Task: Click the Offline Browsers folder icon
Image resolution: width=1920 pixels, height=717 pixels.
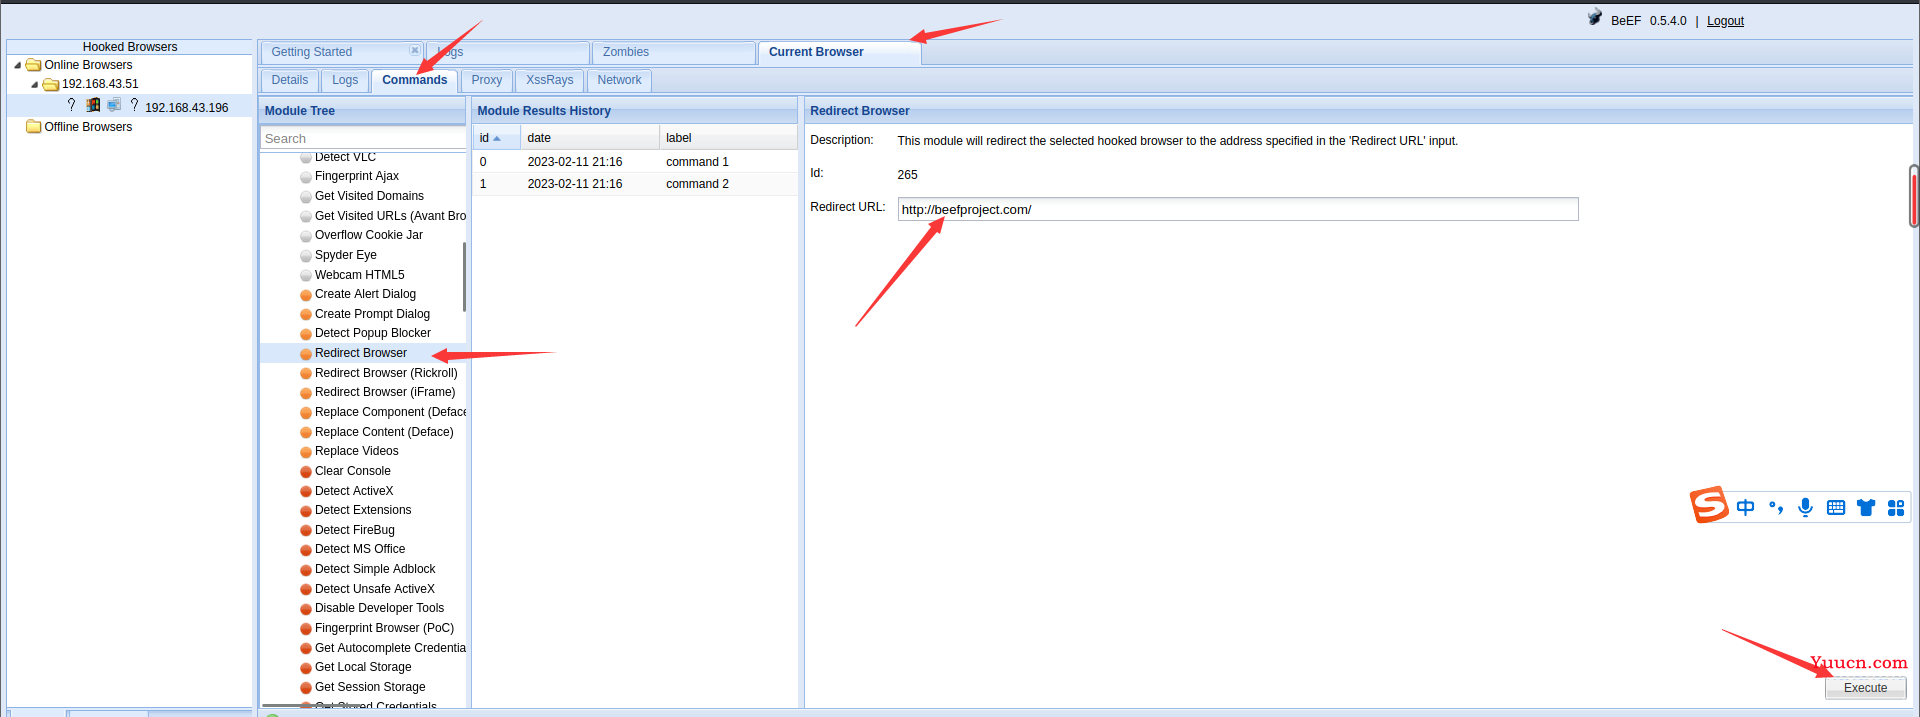Action: point(33,127)
